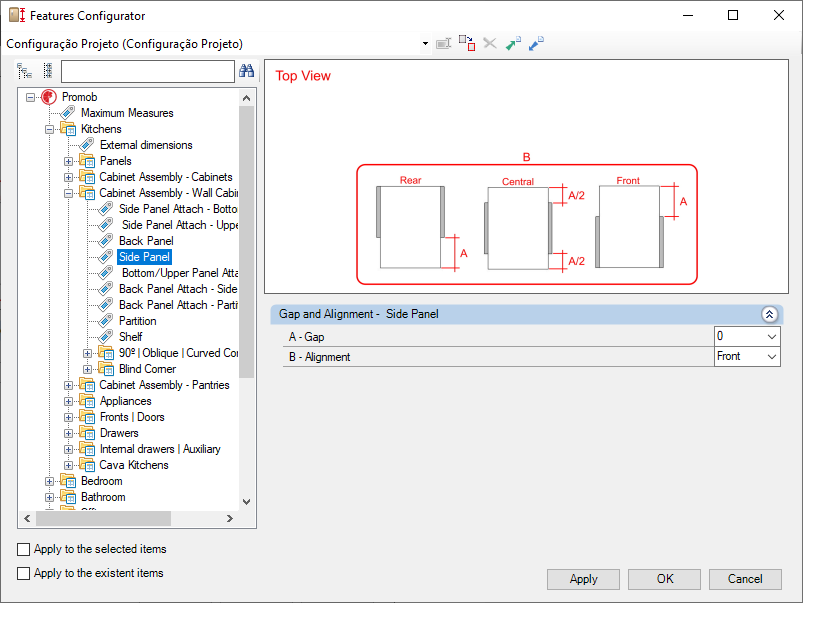
Task: Click the rename configuration toolbar icon
Action: tap(444, 44)
